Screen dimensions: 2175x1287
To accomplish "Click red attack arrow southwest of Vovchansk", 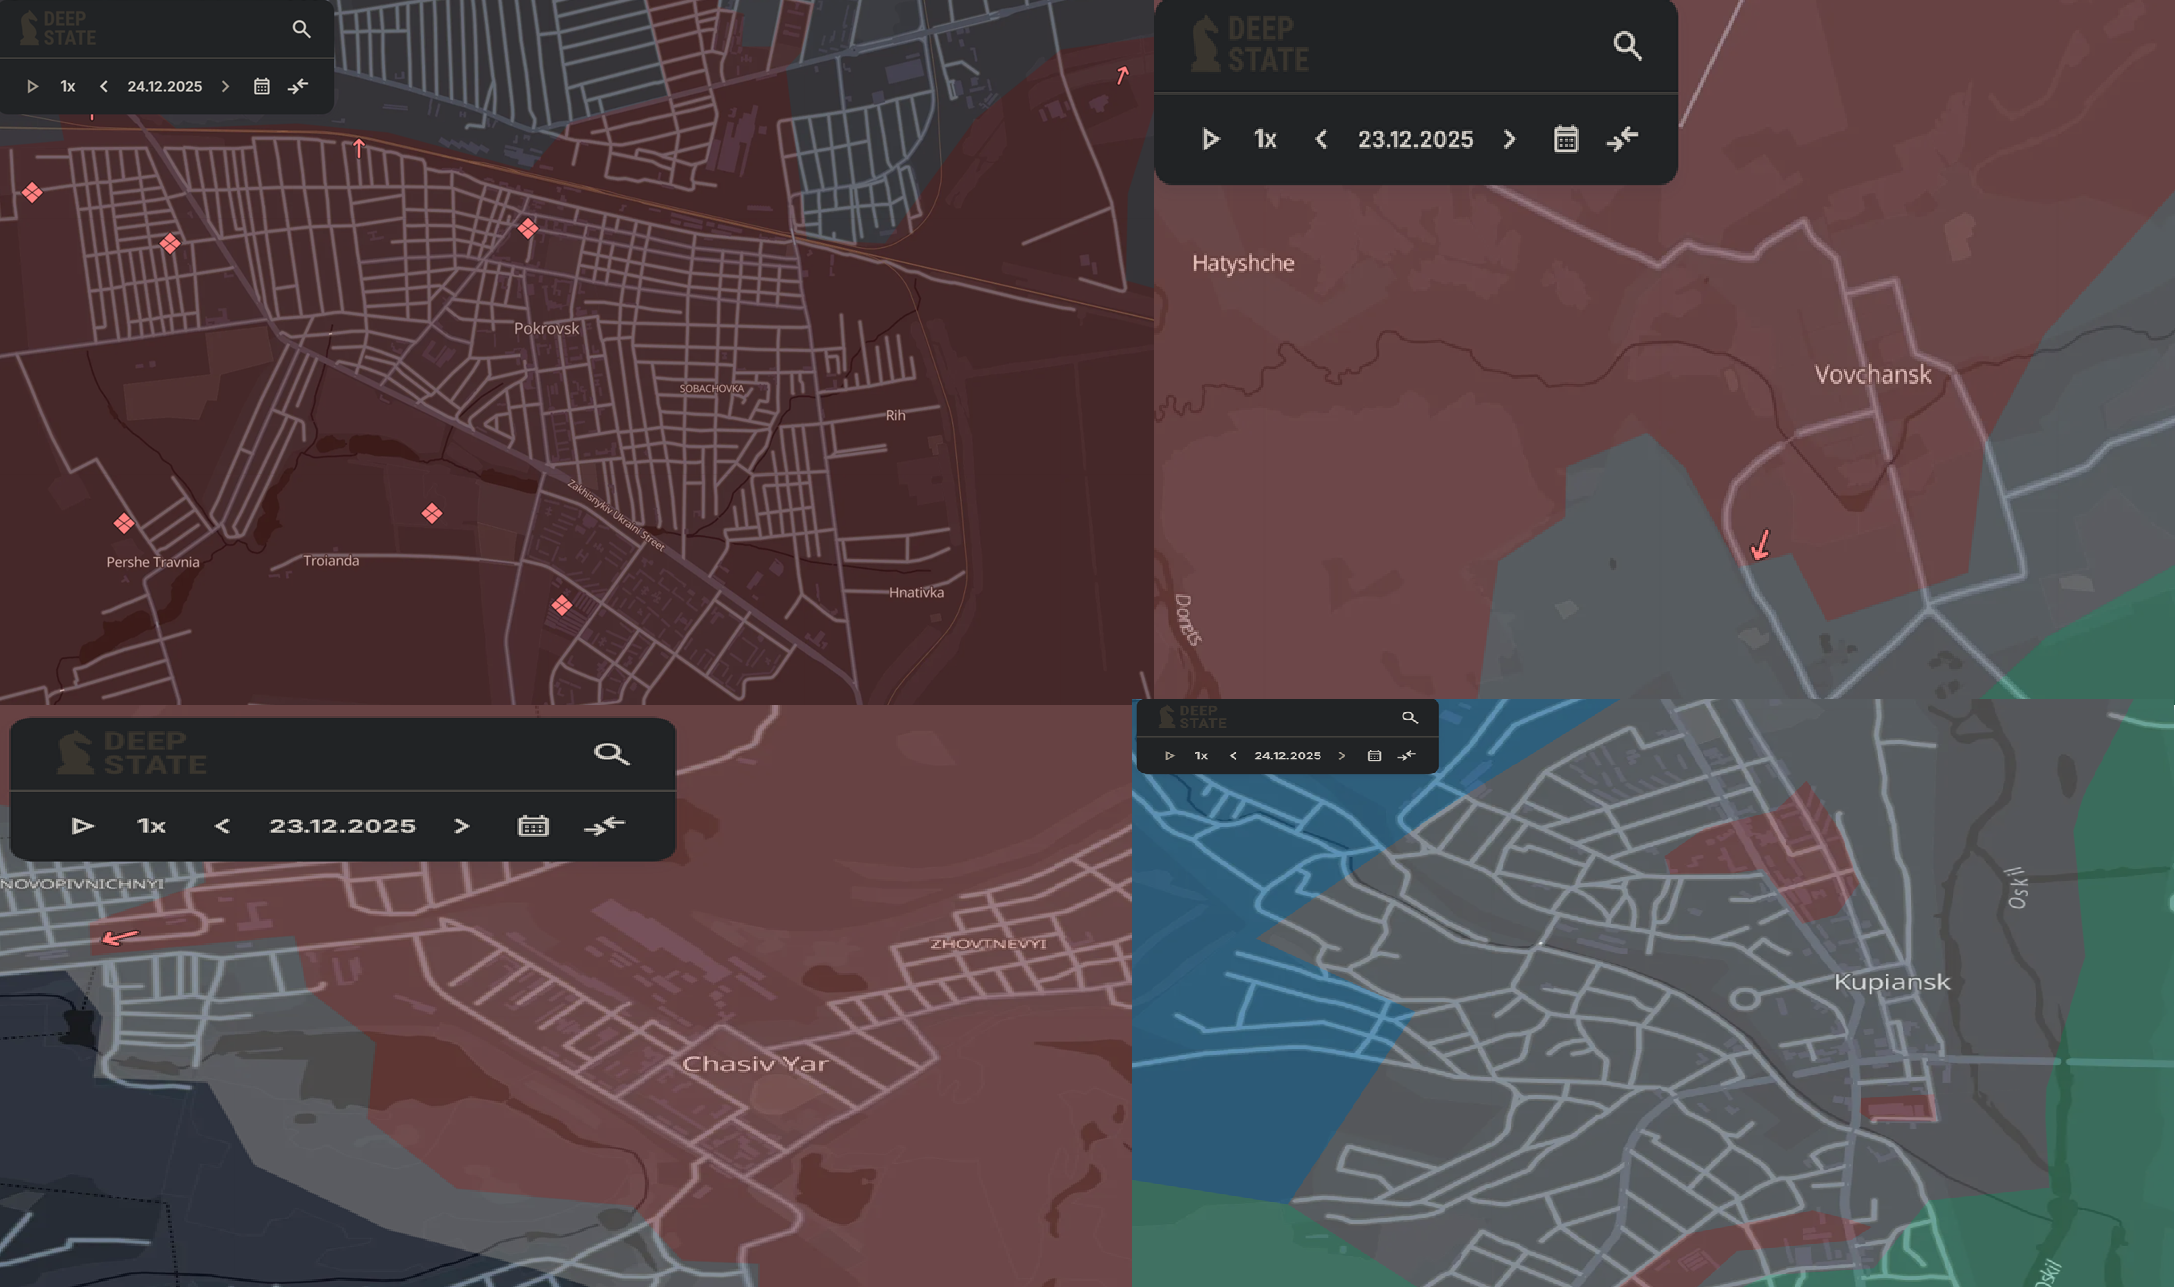I will pyautogui.click(x=1761, y=545).
